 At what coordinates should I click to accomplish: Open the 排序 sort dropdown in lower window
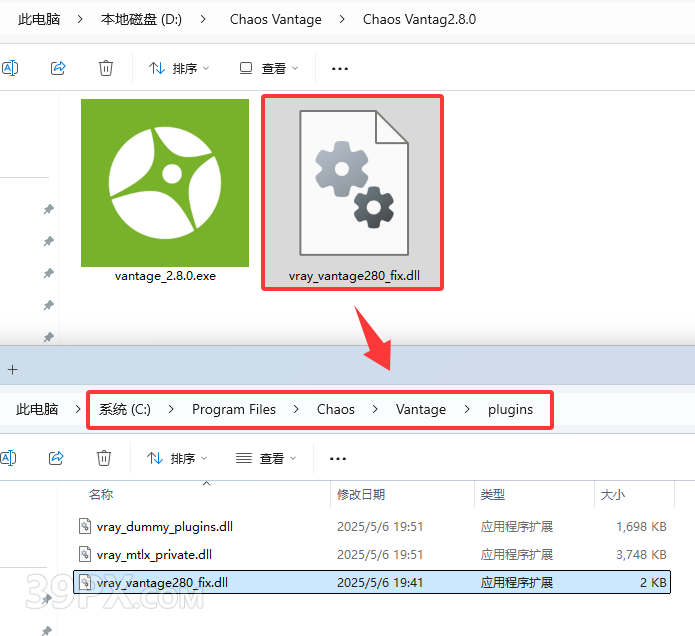[x=177, y=458]
